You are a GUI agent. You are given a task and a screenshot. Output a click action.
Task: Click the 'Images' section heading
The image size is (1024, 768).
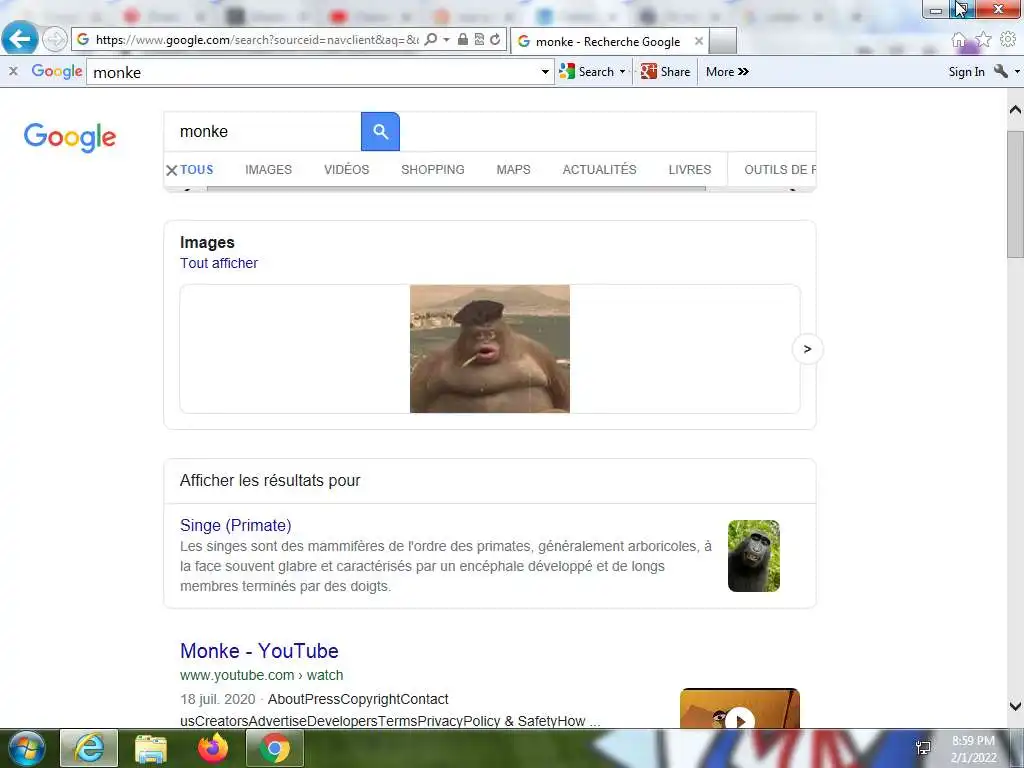tap(207, 242)
